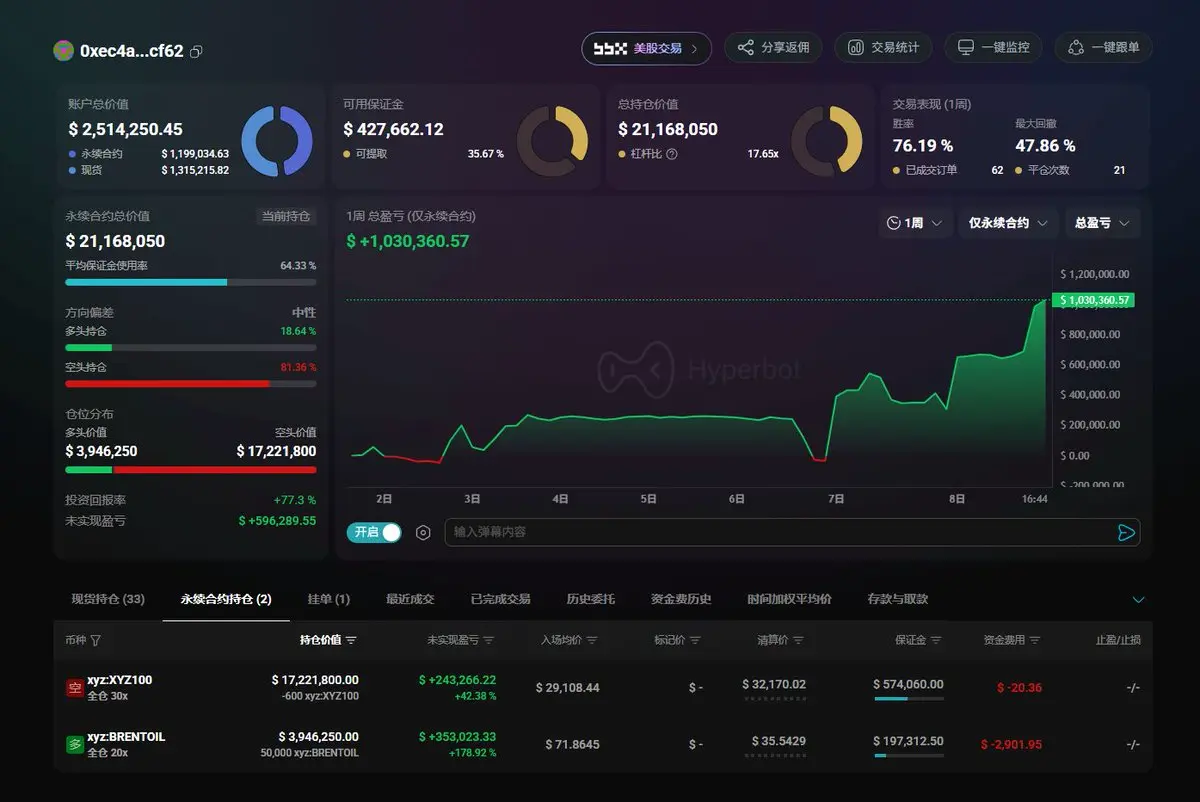1200x802 pixels.
Task: Click $32,170.02 liquidation price cell
Action: click(774, 685)
